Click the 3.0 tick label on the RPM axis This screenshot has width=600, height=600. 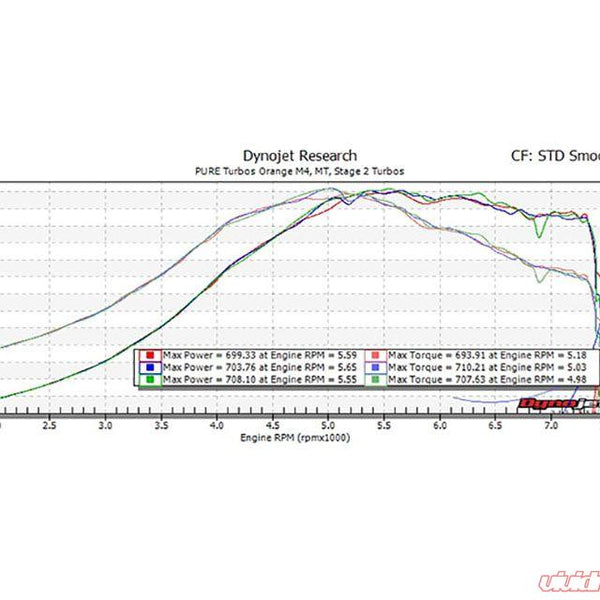pyautogui.click(x=105, y=426)
